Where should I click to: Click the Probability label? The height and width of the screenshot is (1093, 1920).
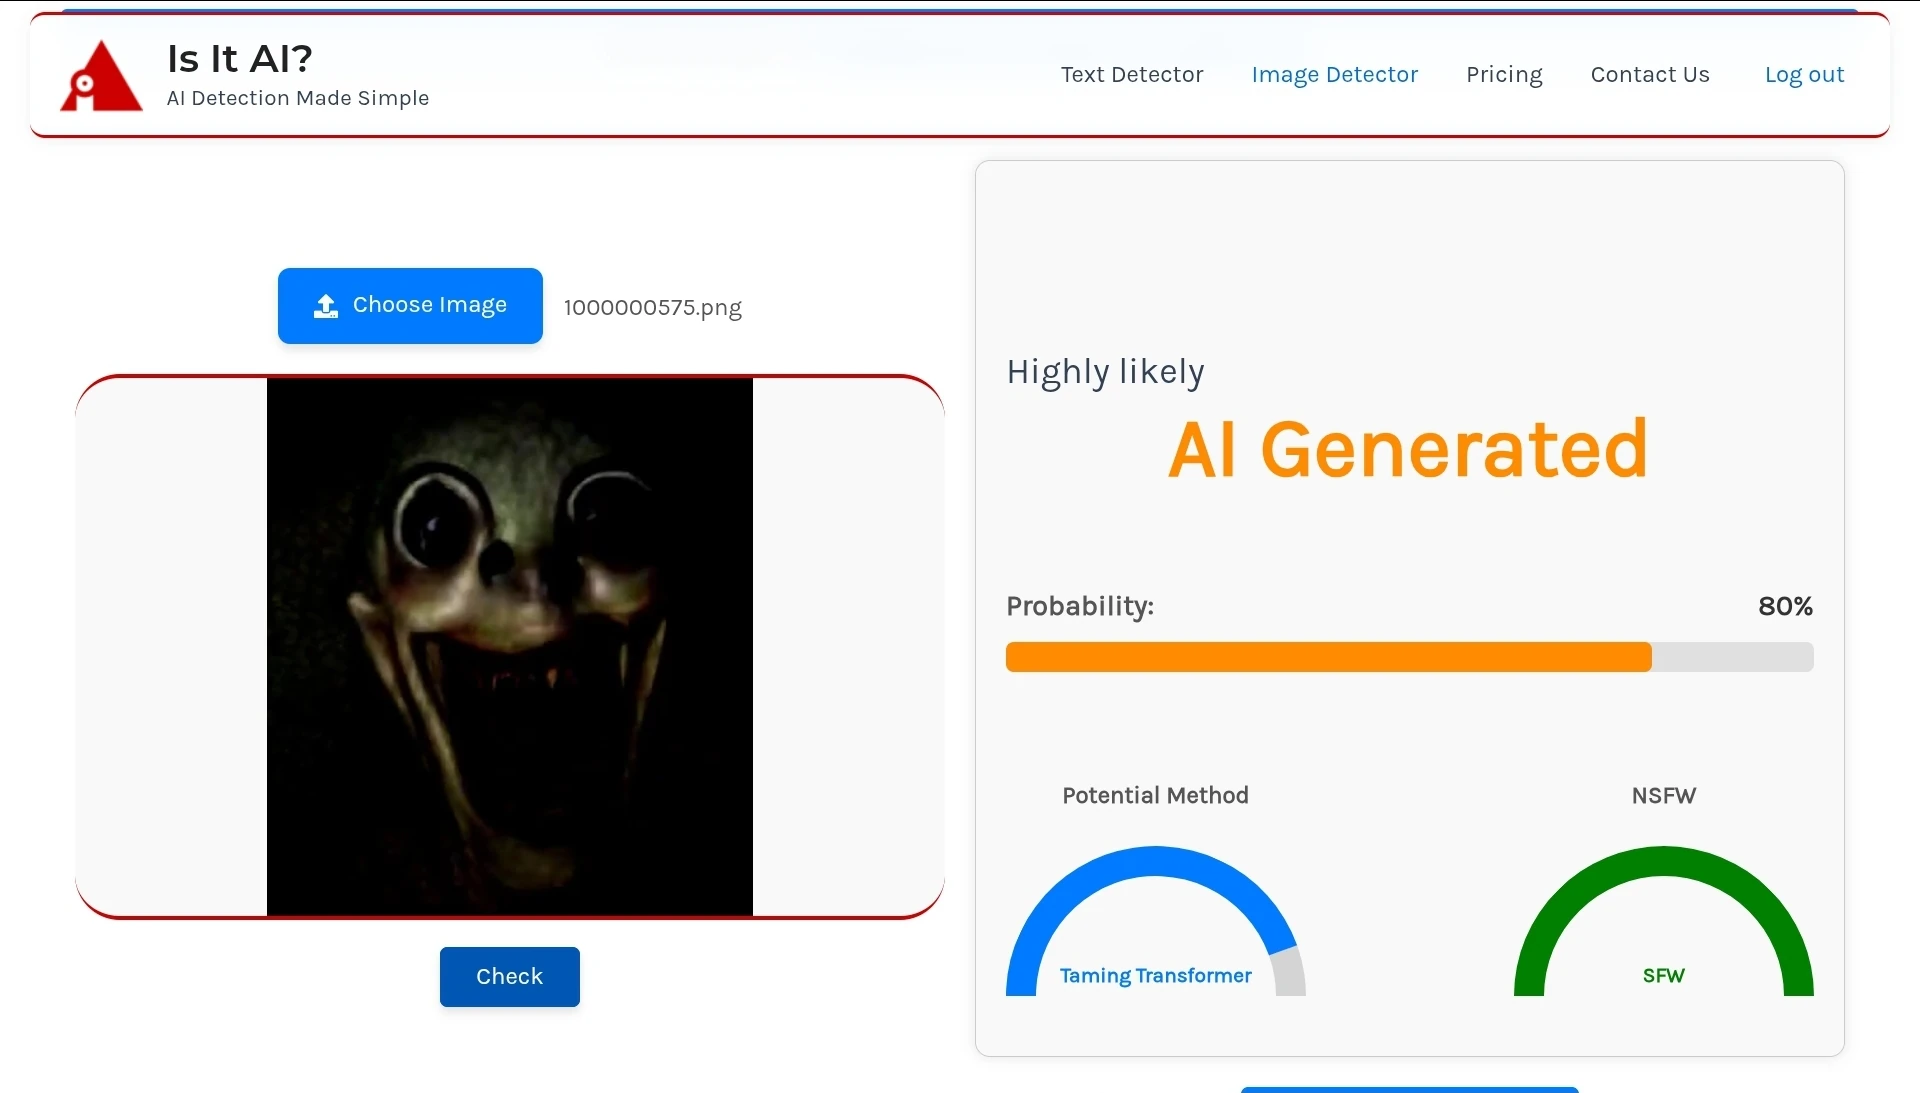coord(1079,606)
